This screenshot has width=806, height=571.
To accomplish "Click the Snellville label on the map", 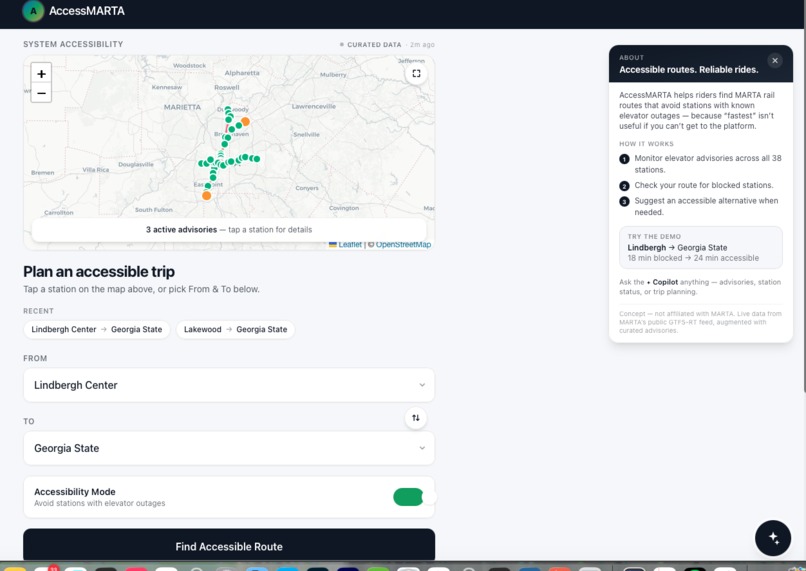I will pos(306,135).
